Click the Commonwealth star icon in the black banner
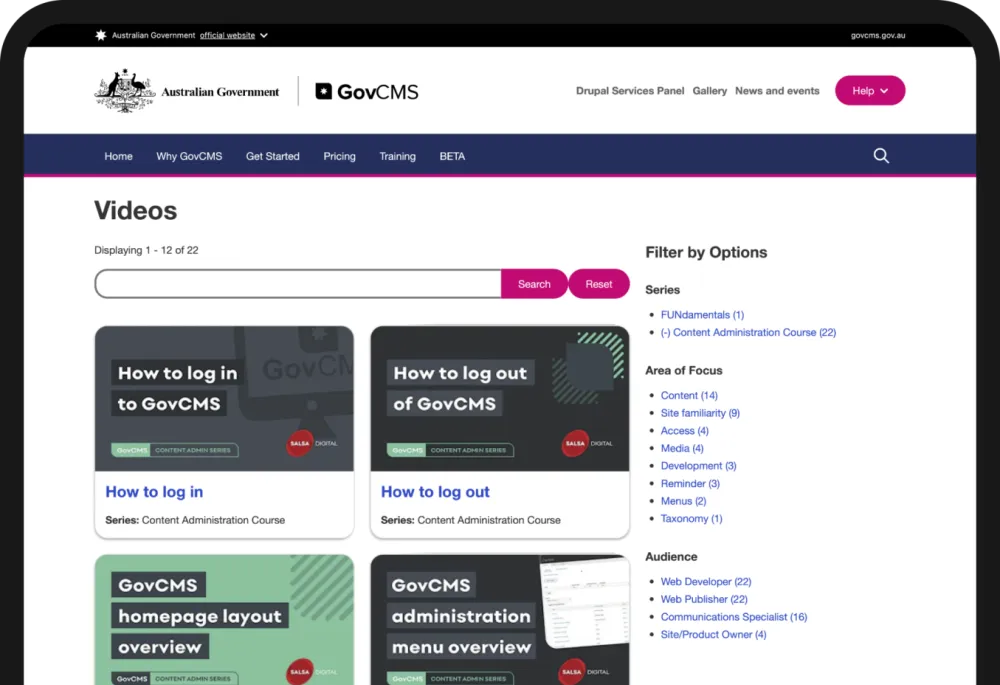The height and width of the screenshot is (685, 1000). [99, 34]
